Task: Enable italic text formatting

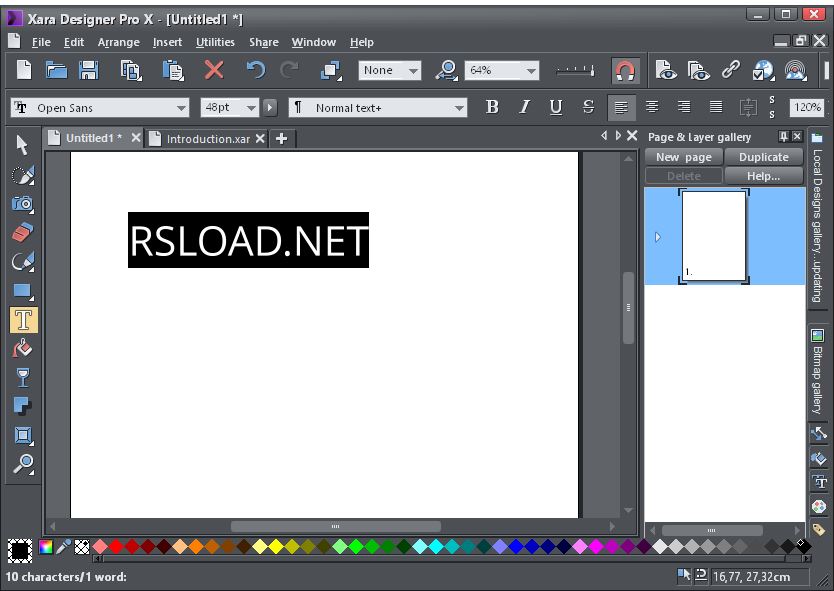Action: (x=524, y=106)
